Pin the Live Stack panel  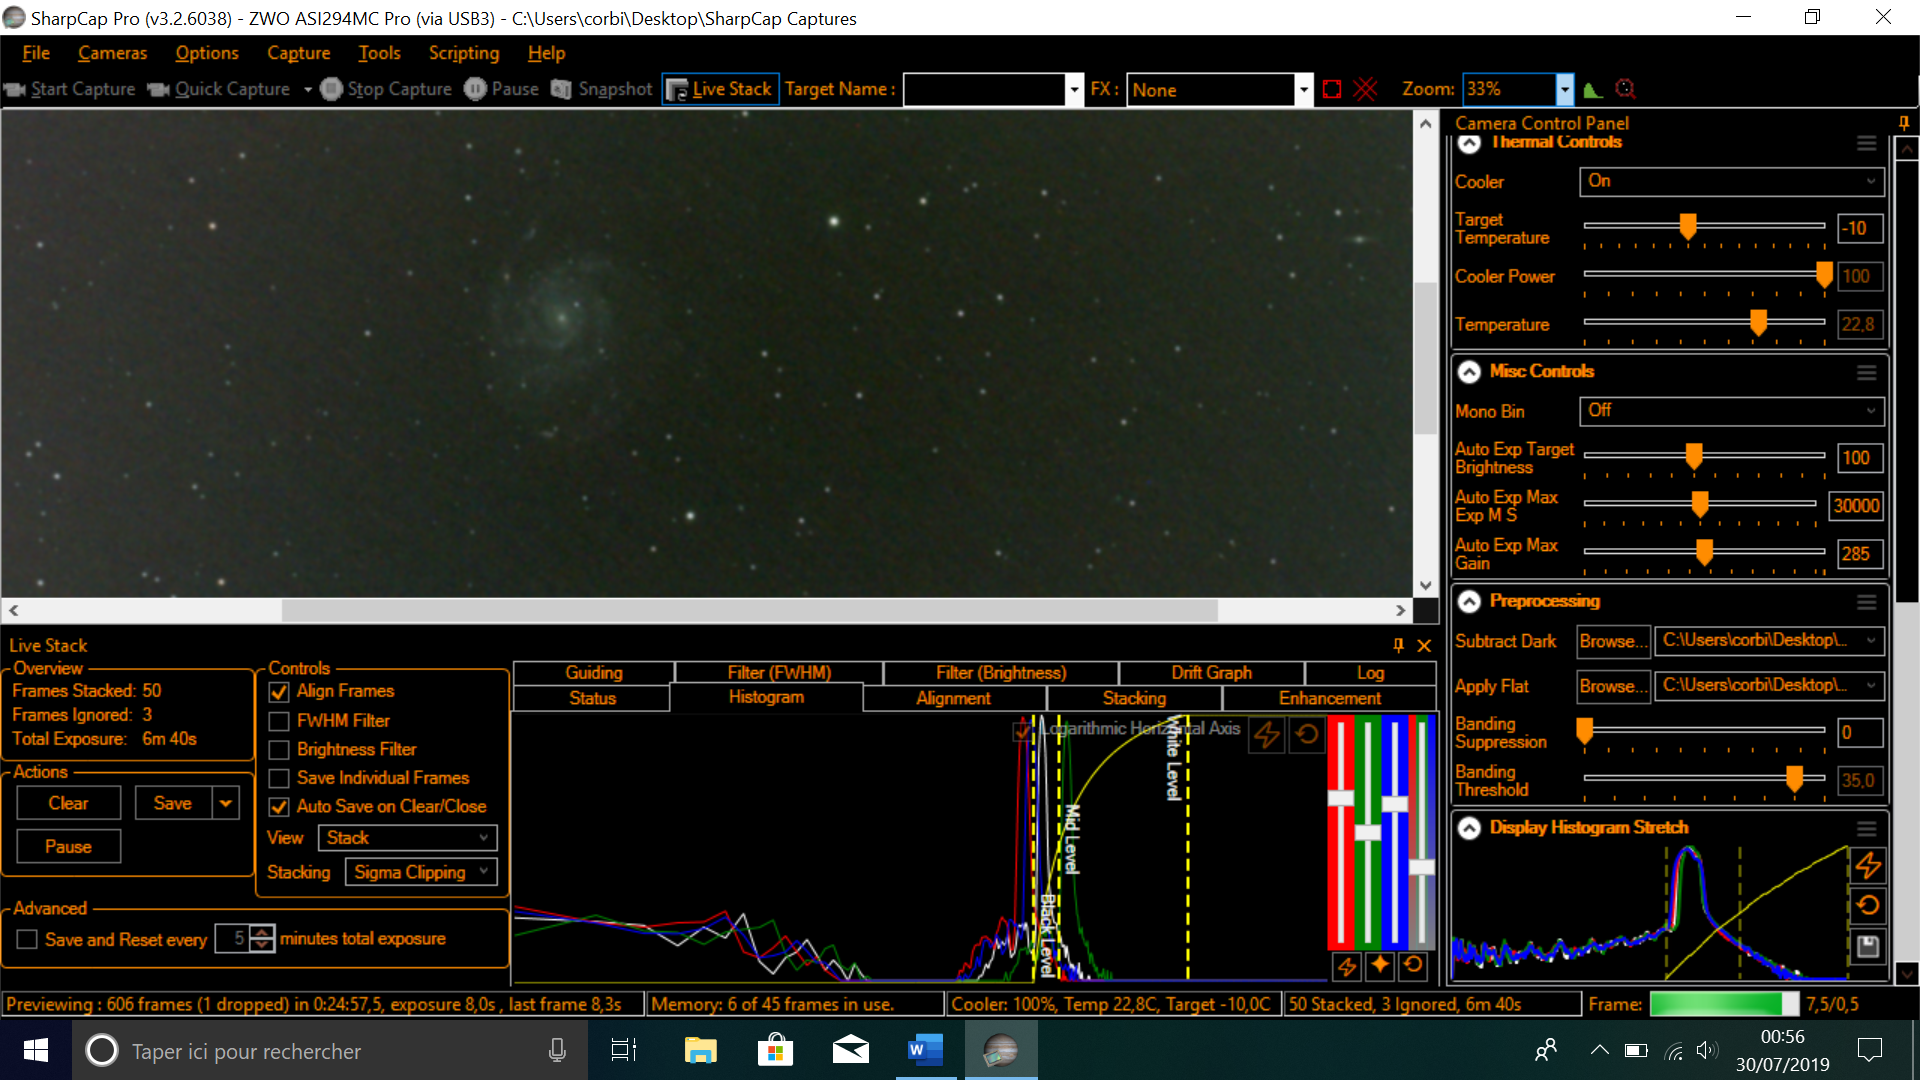point(1398,645)
